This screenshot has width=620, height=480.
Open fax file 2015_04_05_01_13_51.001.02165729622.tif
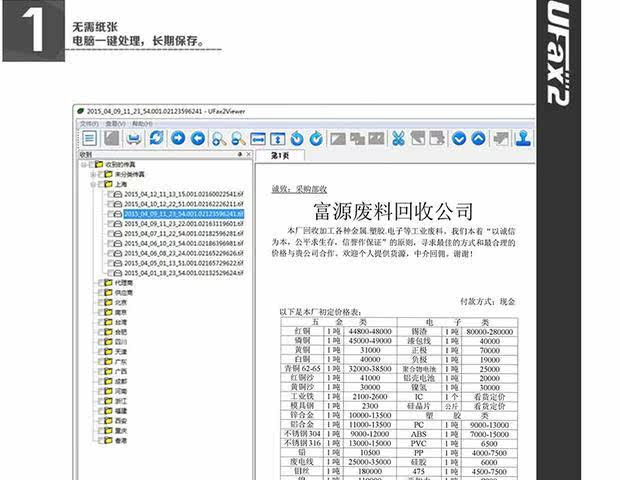pos(184,263)
